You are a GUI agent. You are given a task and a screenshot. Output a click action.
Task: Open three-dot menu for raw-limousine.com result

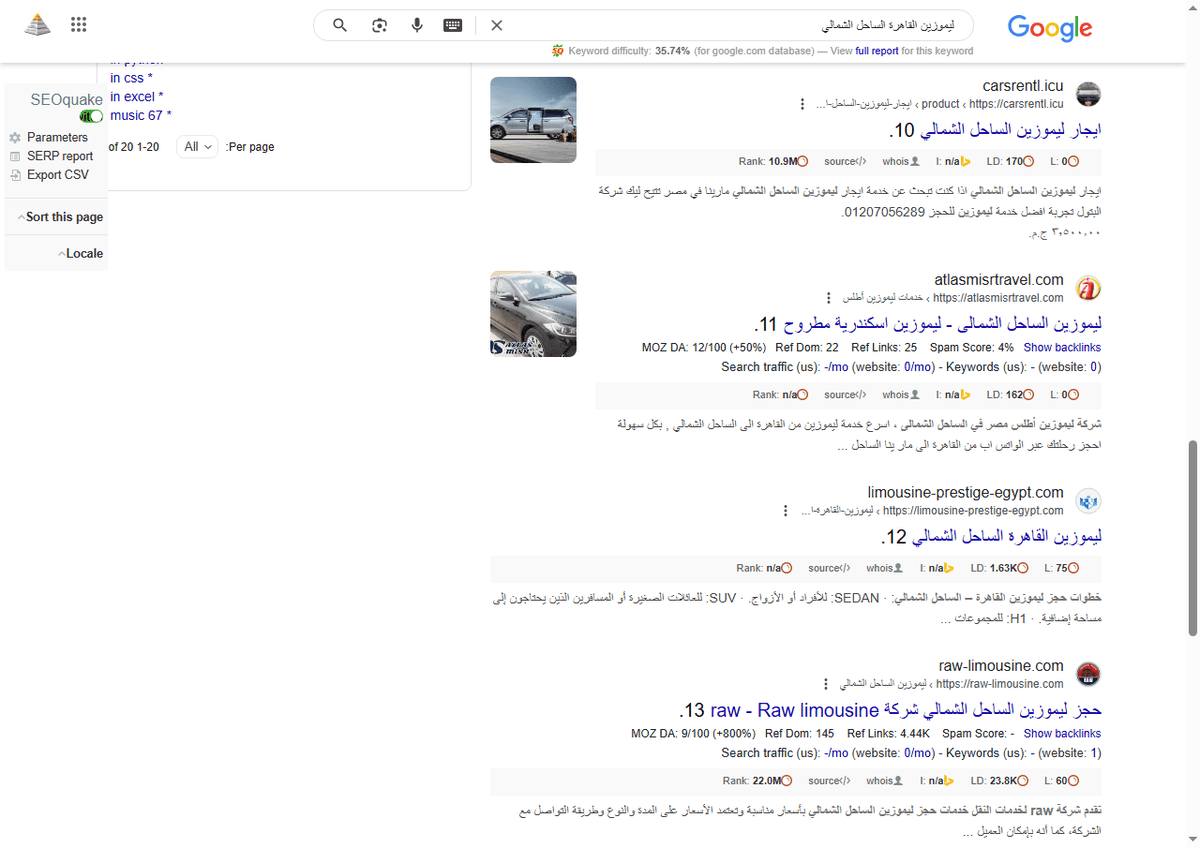click(x=825, y=683)
